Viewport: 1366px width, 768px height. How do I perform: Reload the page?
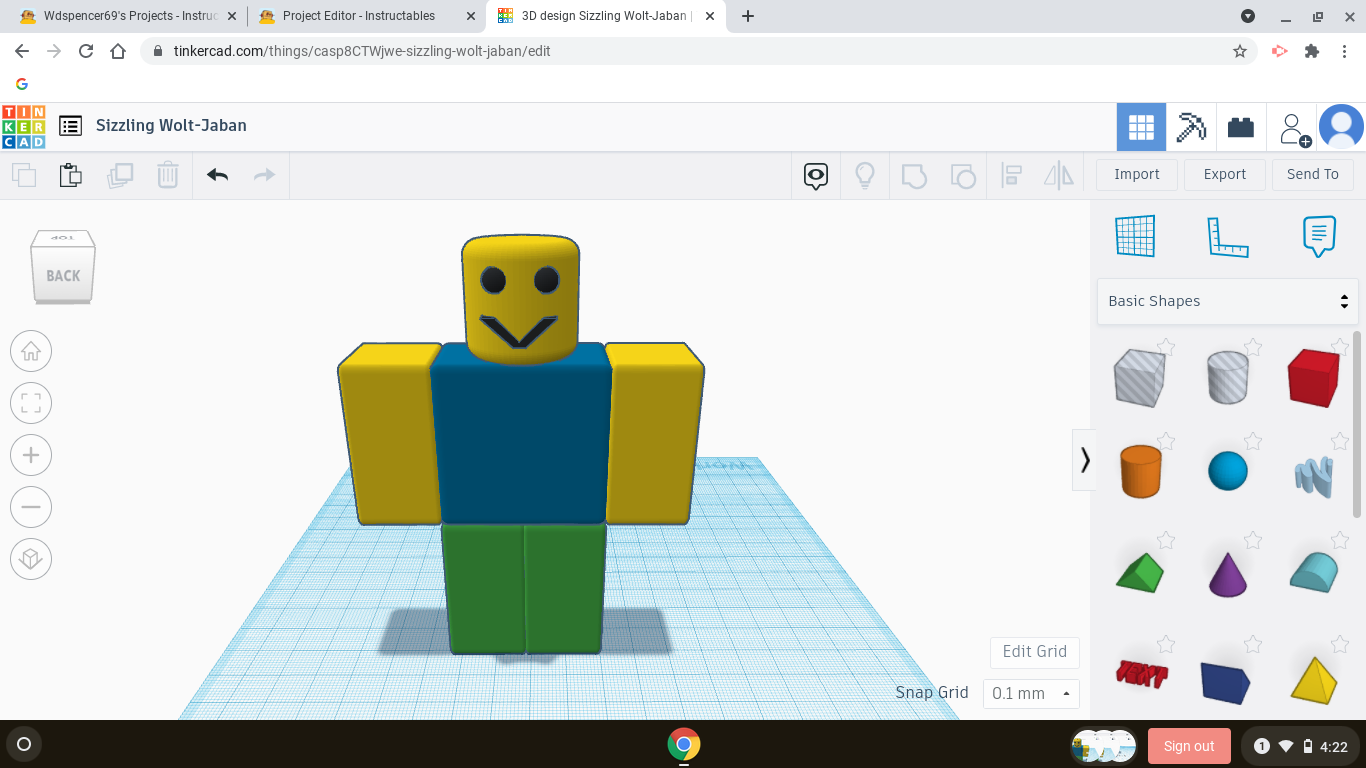86,51
